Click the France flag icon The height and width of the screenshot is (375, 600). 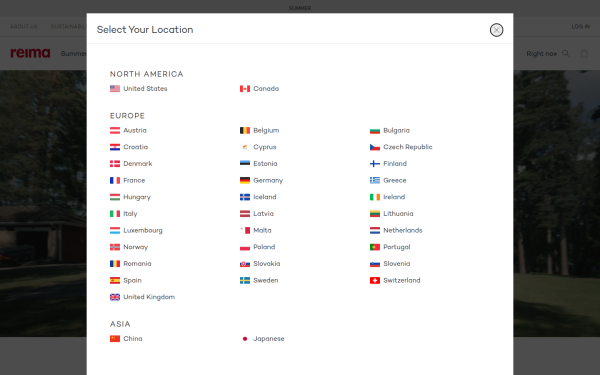coord(115,181)
